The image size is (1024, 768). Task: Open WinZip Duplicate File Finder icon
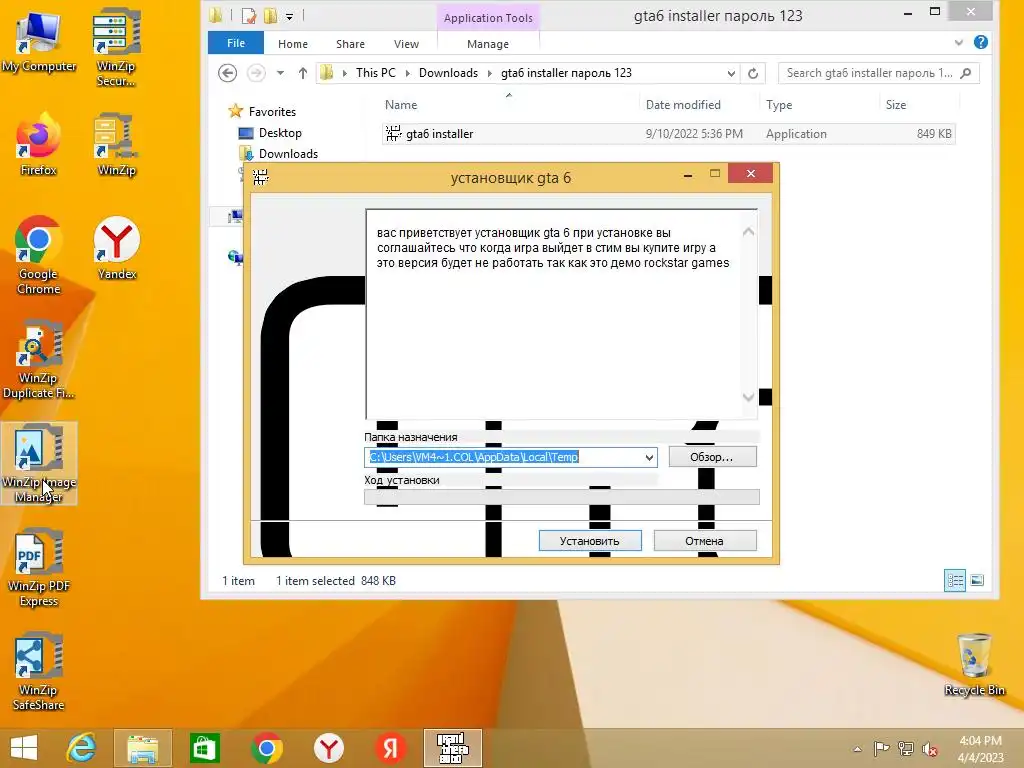click(x=39, y=359)
